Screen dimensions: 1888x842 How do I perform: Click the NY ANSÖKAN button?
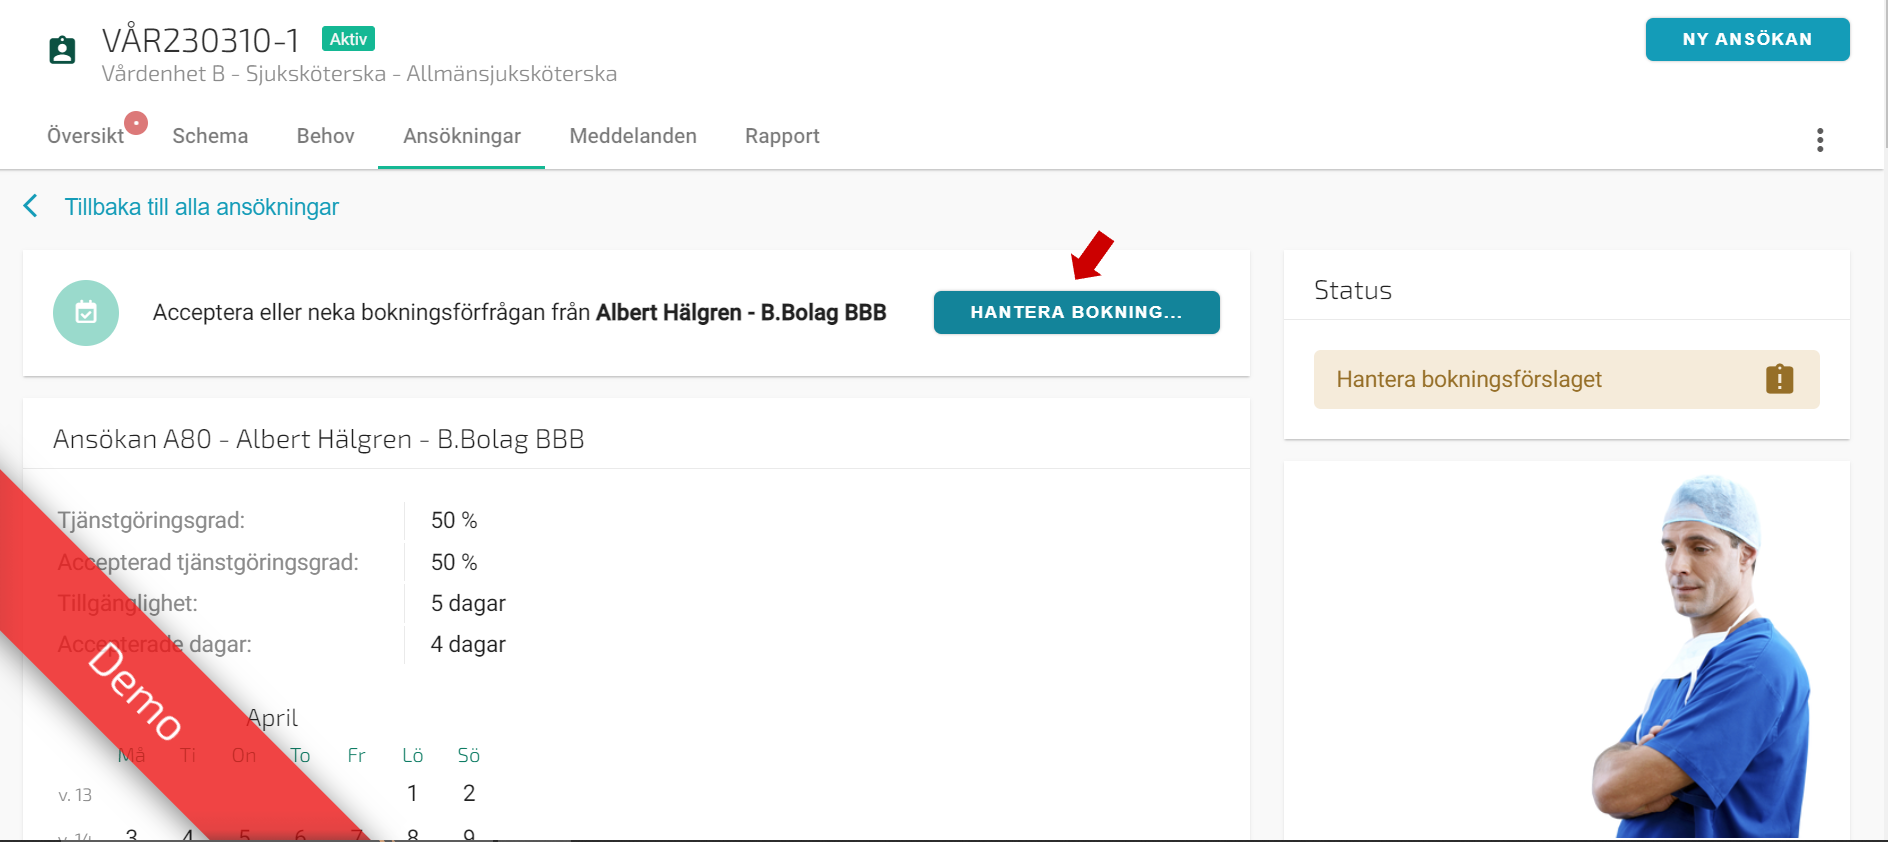coord(1747,39)
